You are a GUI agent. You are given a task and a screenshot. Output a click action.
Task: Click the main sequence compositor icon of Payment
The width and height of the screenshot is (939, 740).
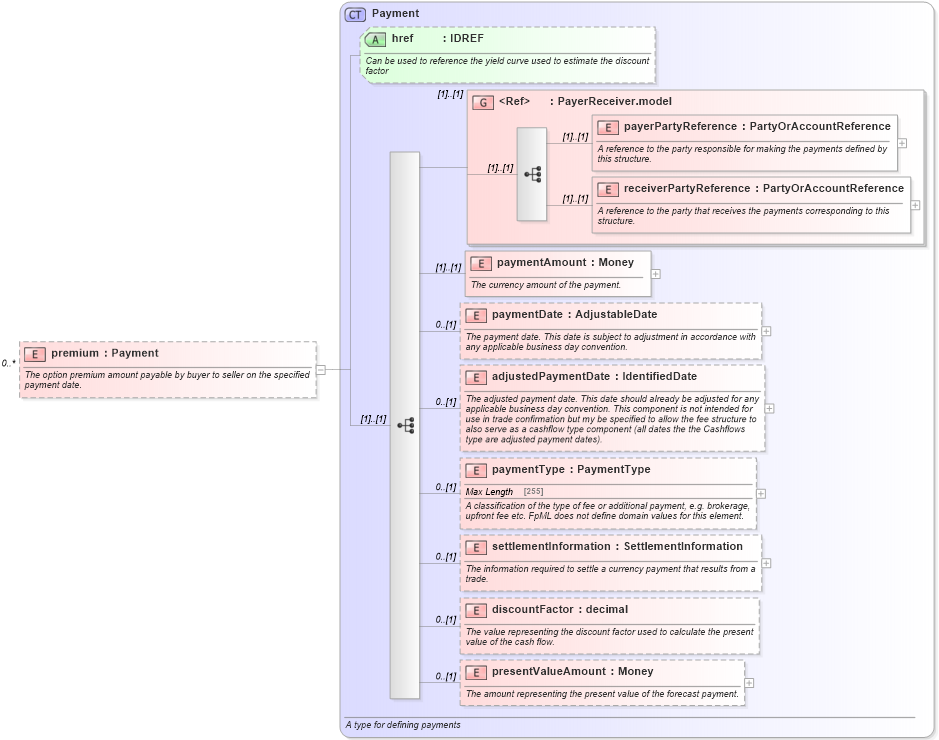click(405, 426)
